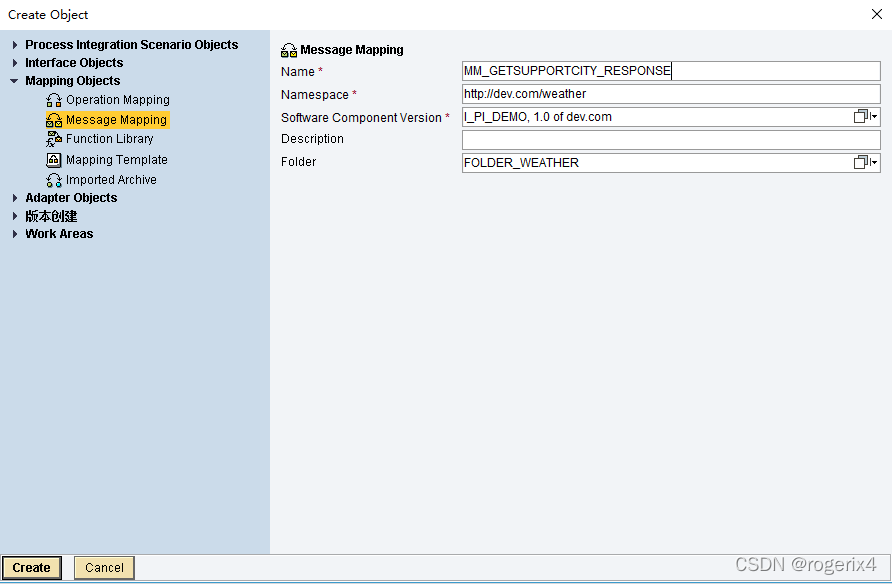The image size is (892, 584).
Task: Select Function Library in the tree
Action: 109,139
